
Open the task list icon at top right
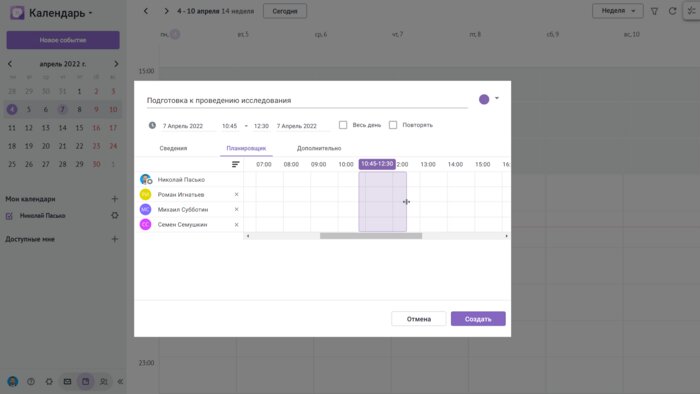[691, 11]
